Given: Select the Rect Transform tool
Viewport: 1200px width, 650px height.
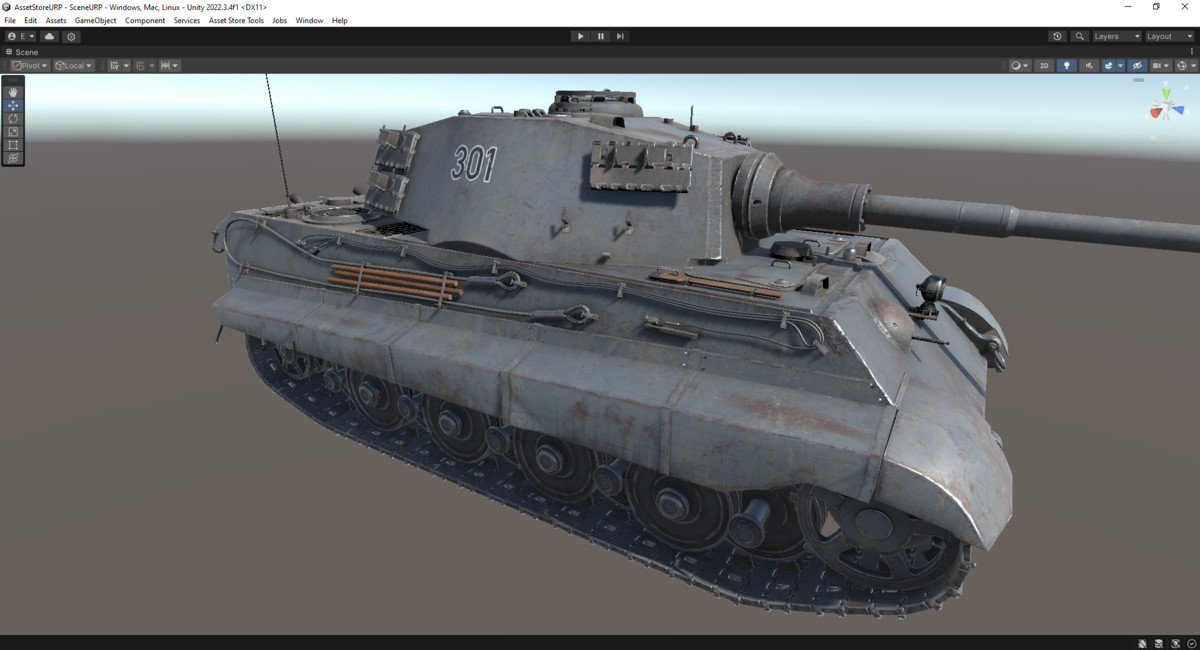Looking at the screenshot, I should point(13,144).
